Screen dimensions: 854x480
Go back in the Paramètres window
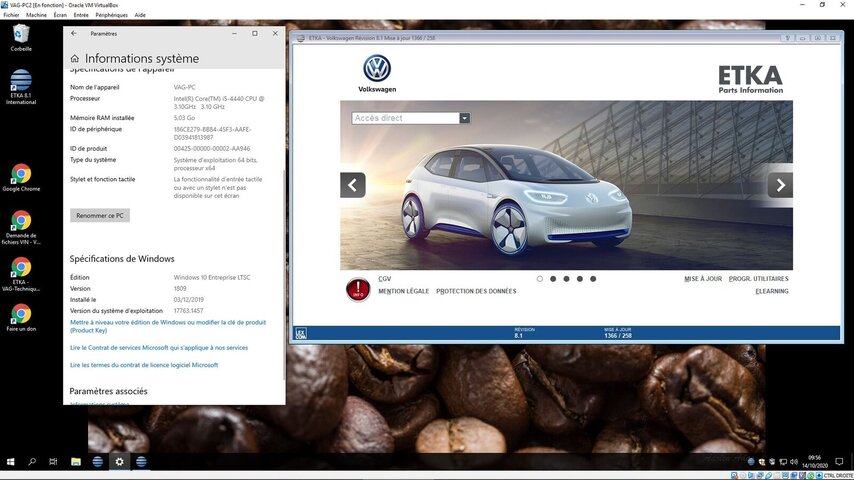(x=74, y=33)
